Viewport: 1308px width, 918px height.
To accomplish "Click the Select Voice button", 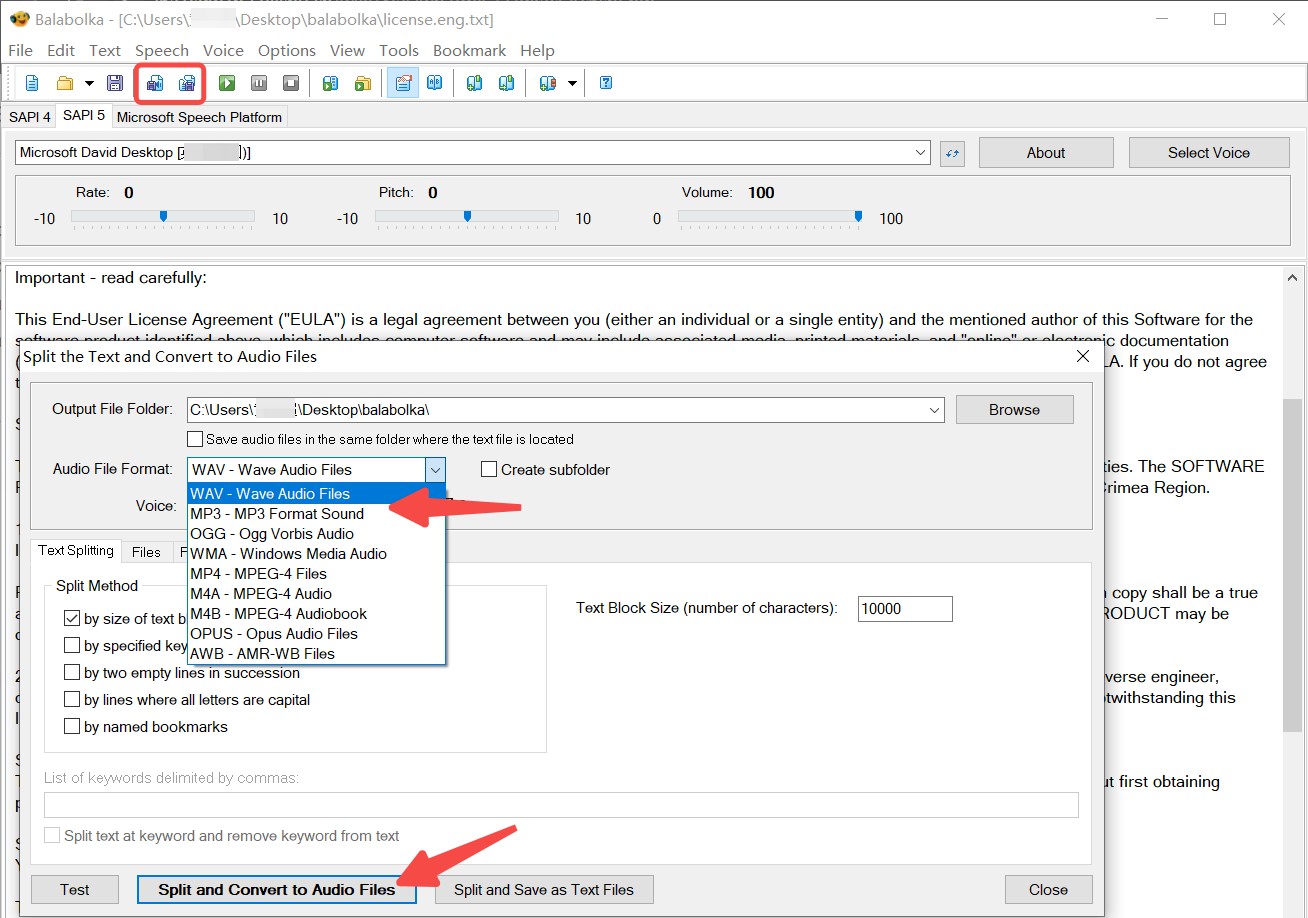I will [x=1209, y=153].
